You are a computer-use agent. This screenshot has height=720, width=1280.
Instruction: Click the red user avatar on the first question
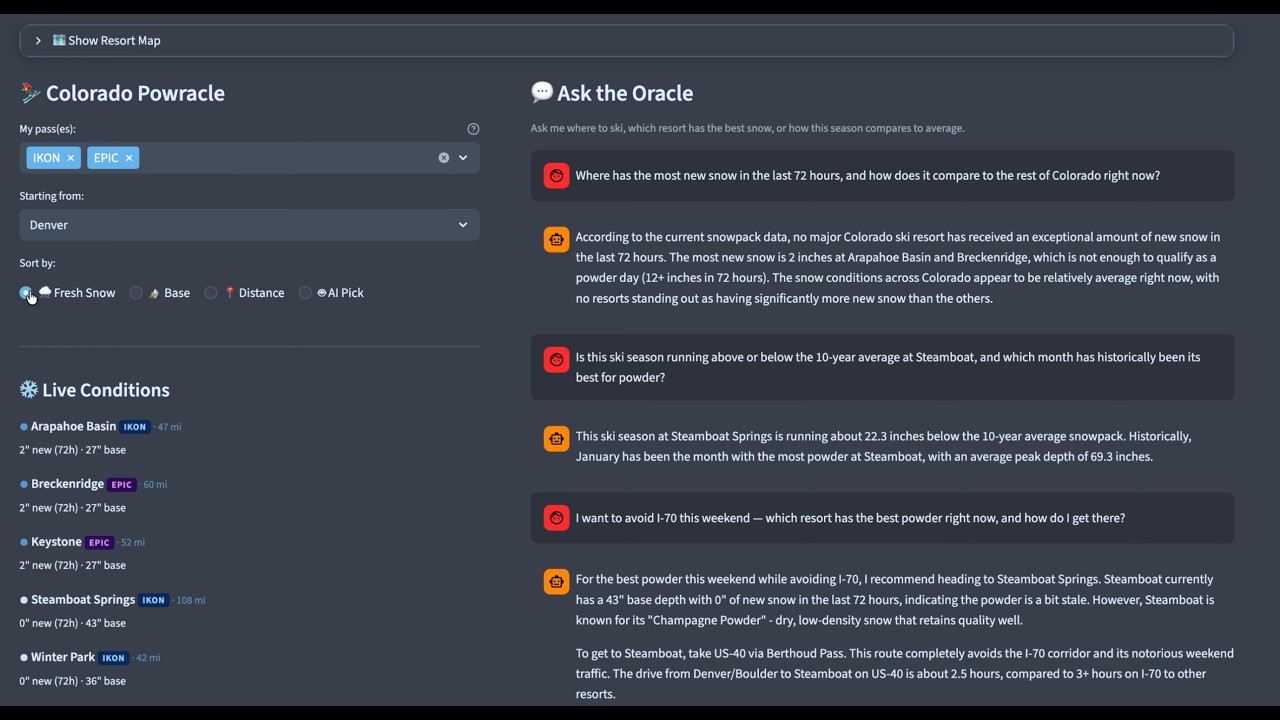(556, 176)
